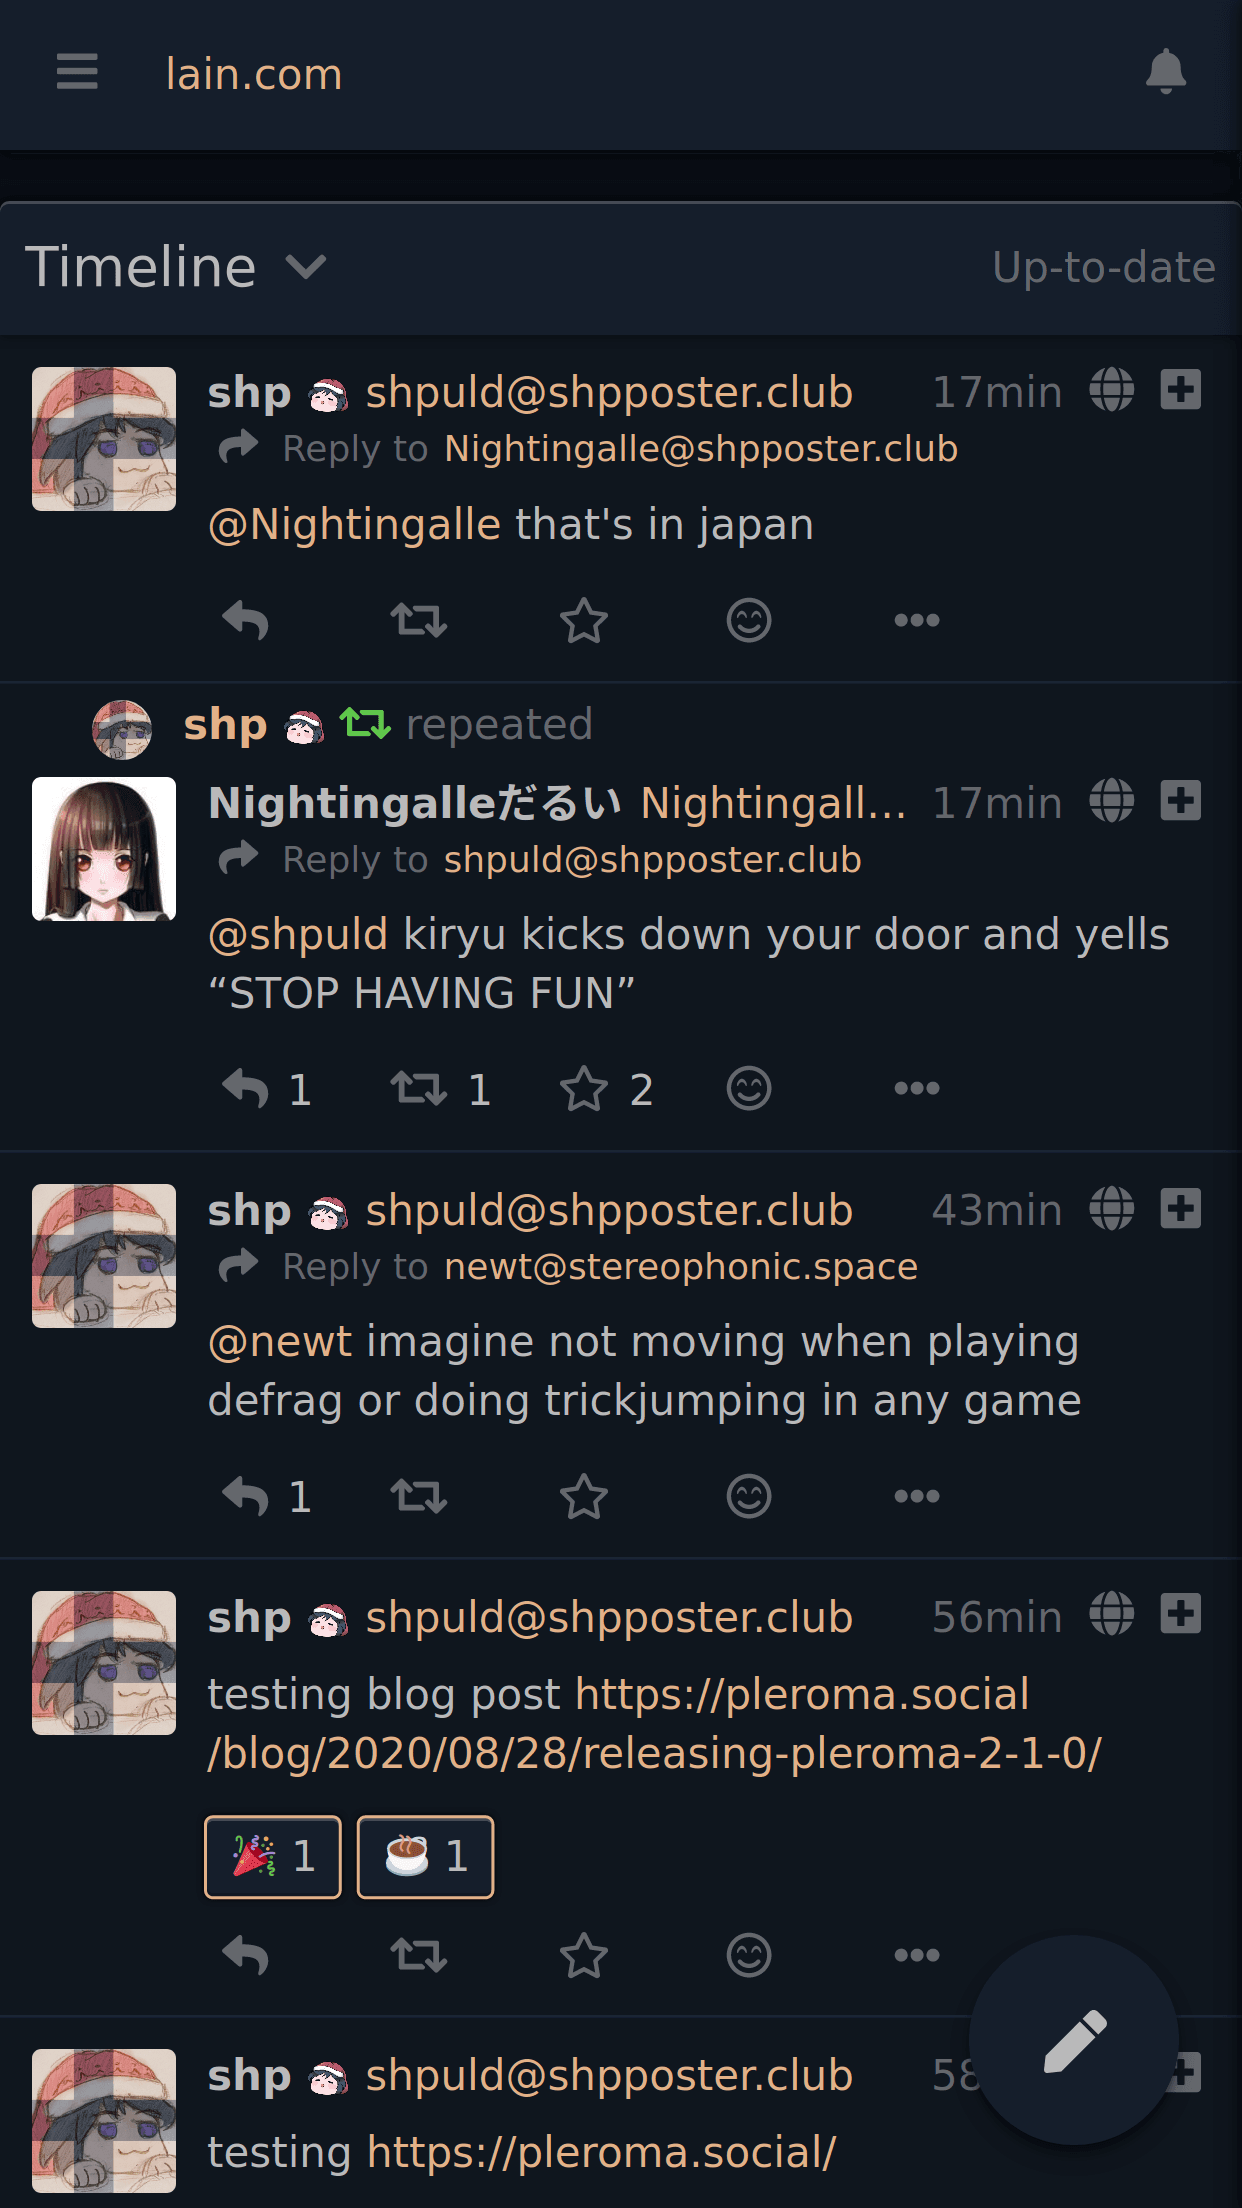Expand the 17min 'in japan' post with plus icon

(1181, 389)
